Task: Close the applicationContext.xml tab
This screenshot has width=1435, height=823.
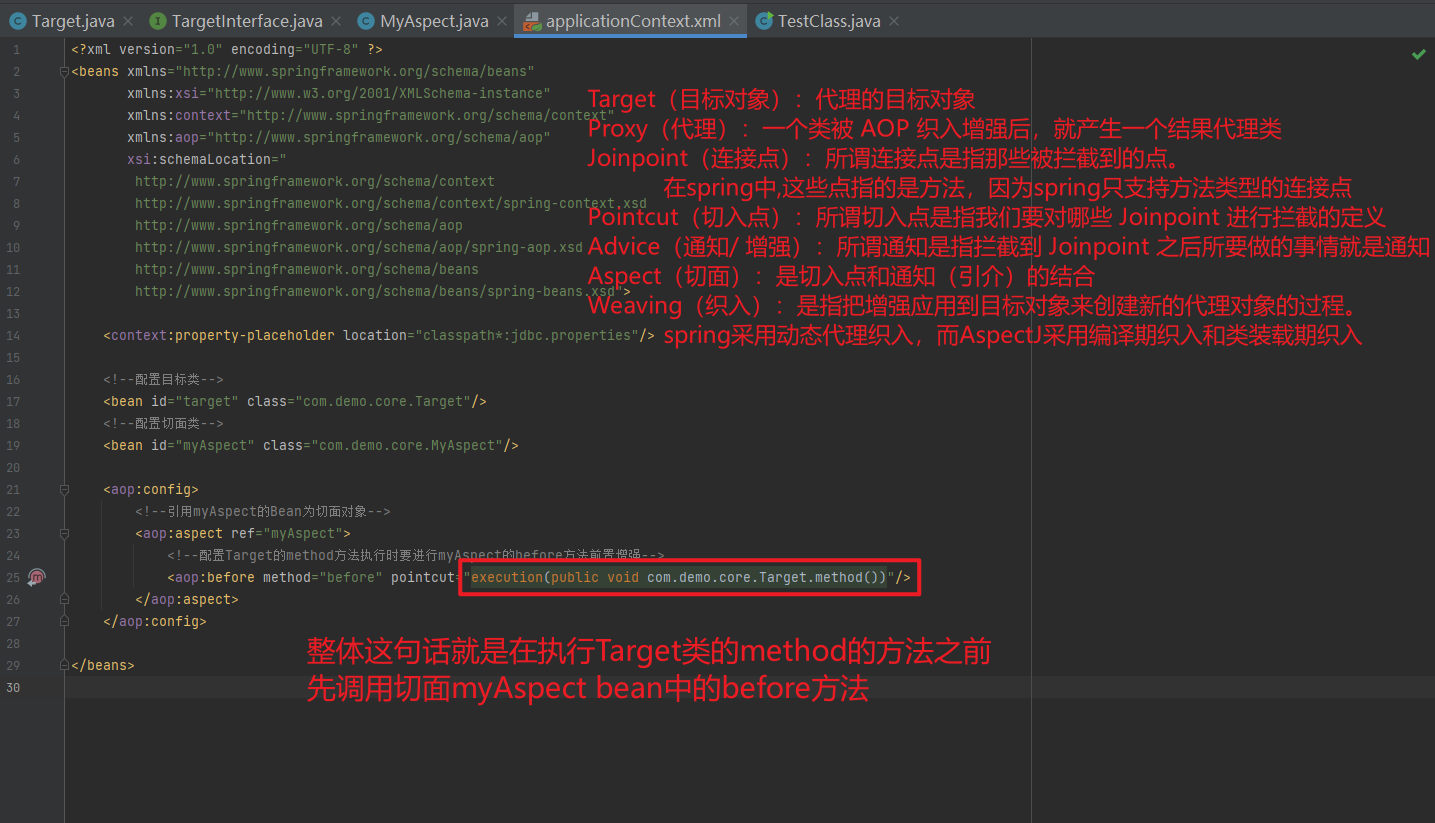Action: click(733, 21)
